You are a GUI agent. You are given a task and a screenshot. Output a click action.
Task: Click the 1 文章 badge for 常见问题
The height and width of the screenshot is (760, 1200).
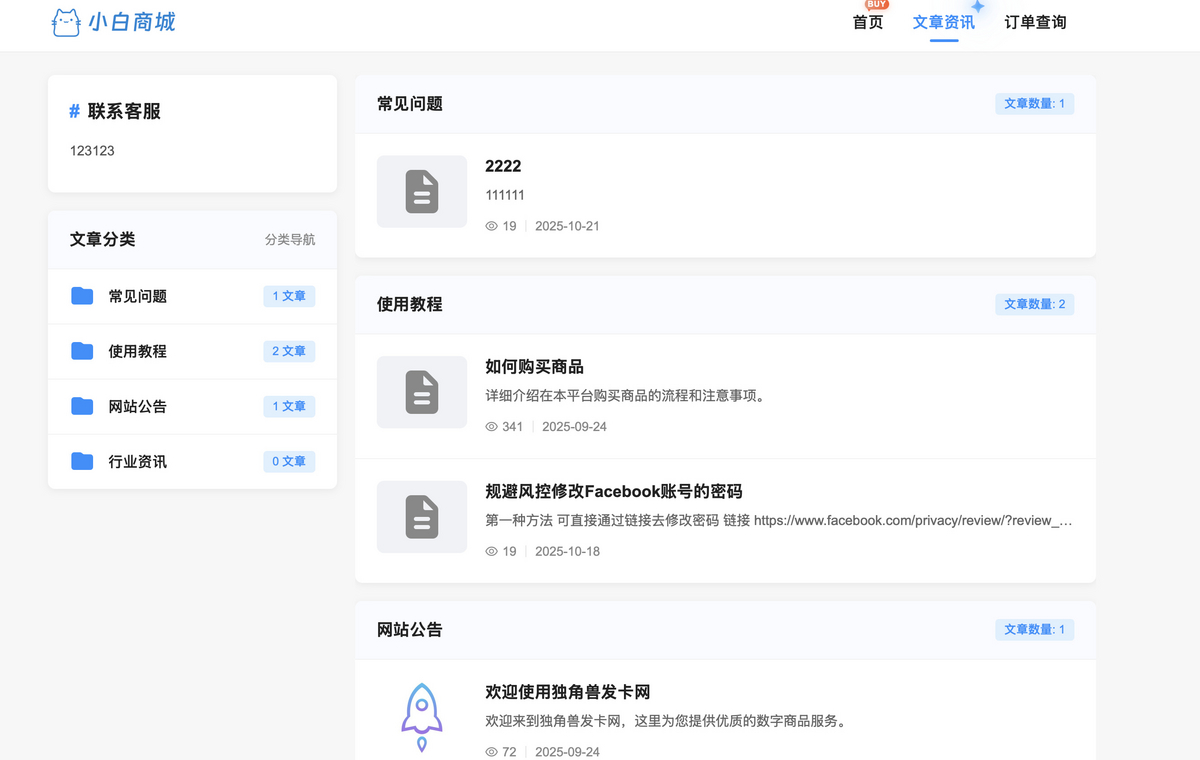click(x=289, y=296)
